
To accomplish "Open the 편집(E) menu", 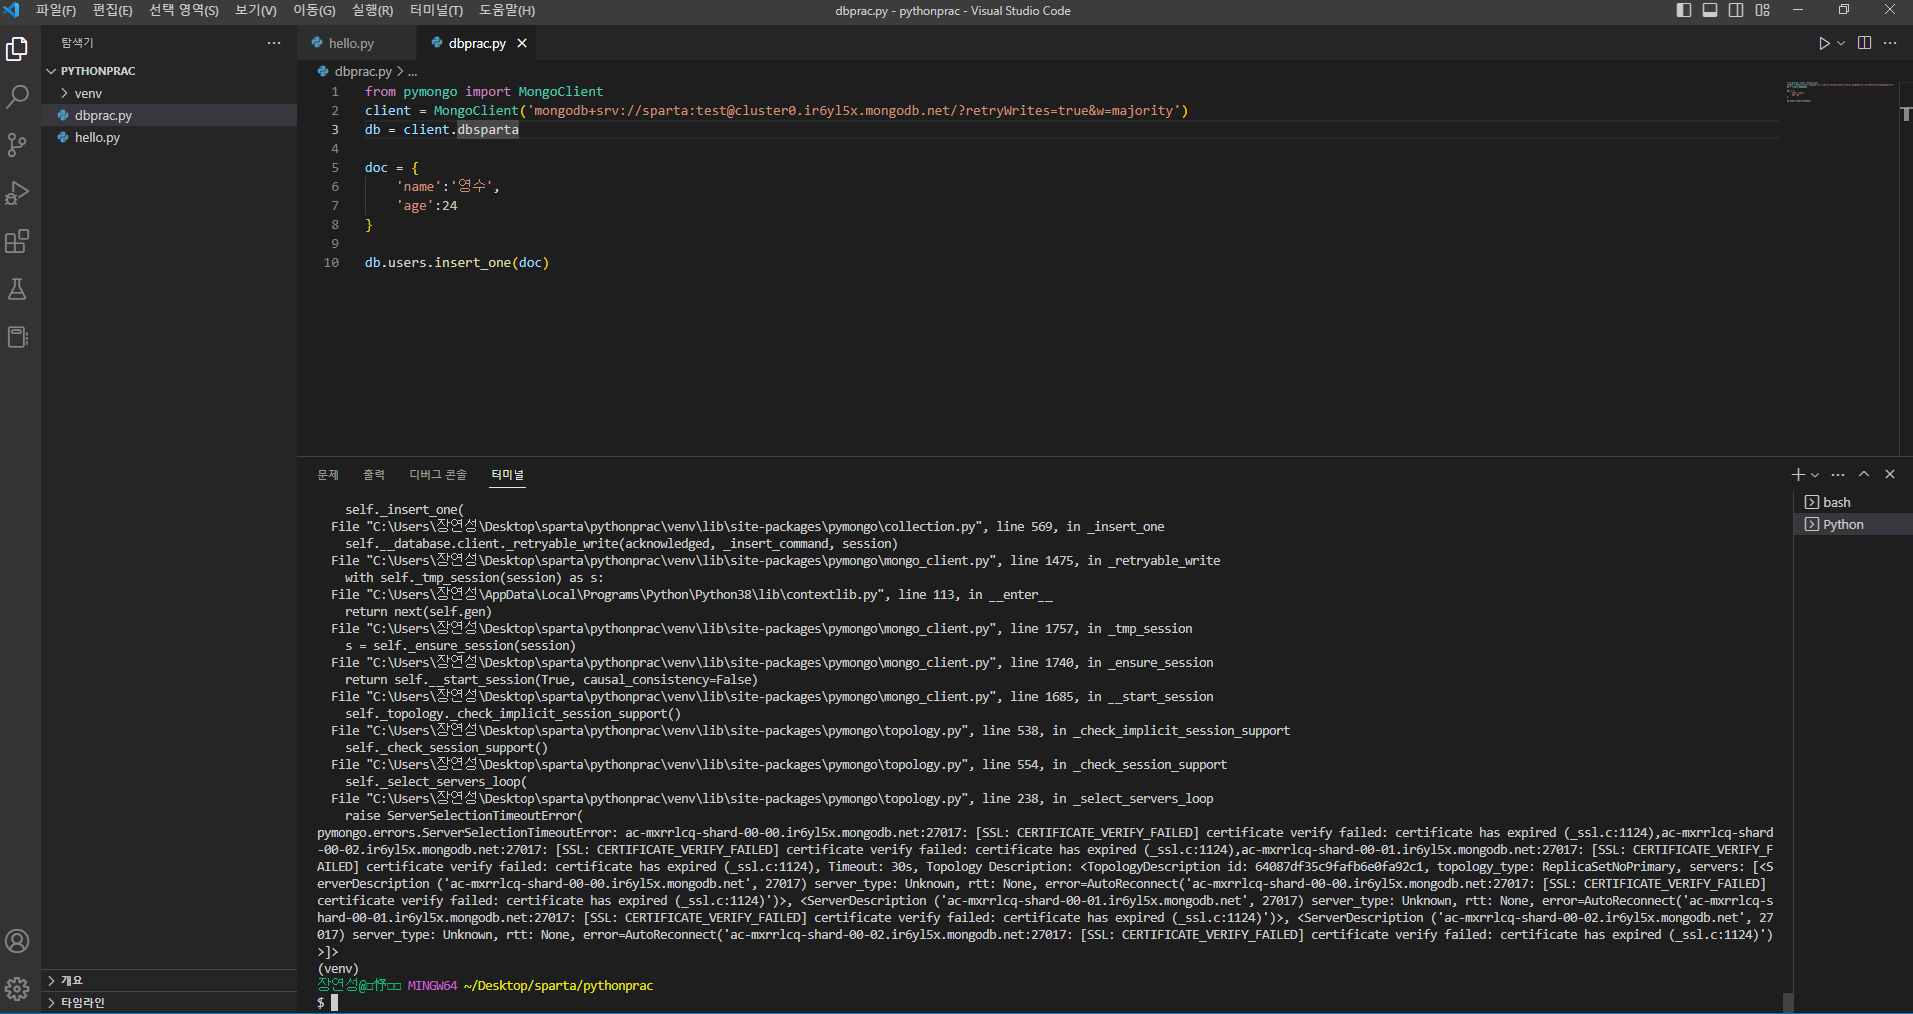I will click(x=112, y=10).
